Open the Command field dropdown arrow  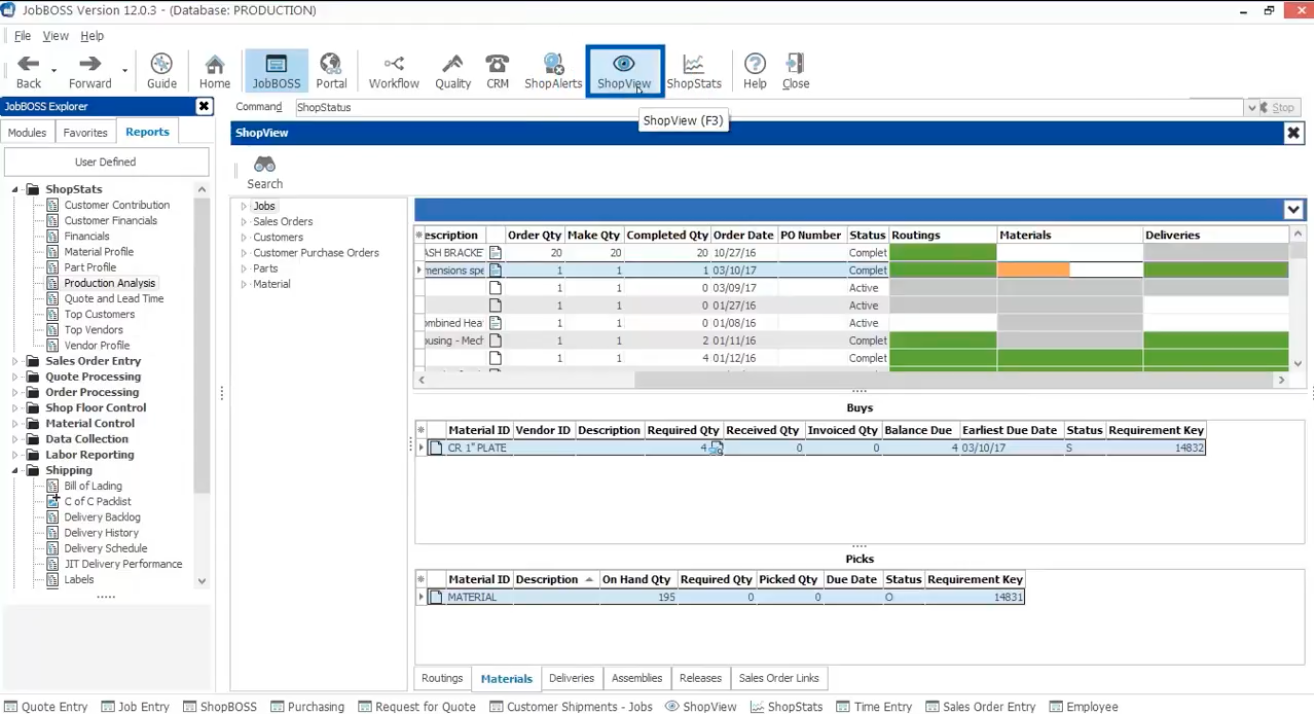pos(1251,107)
